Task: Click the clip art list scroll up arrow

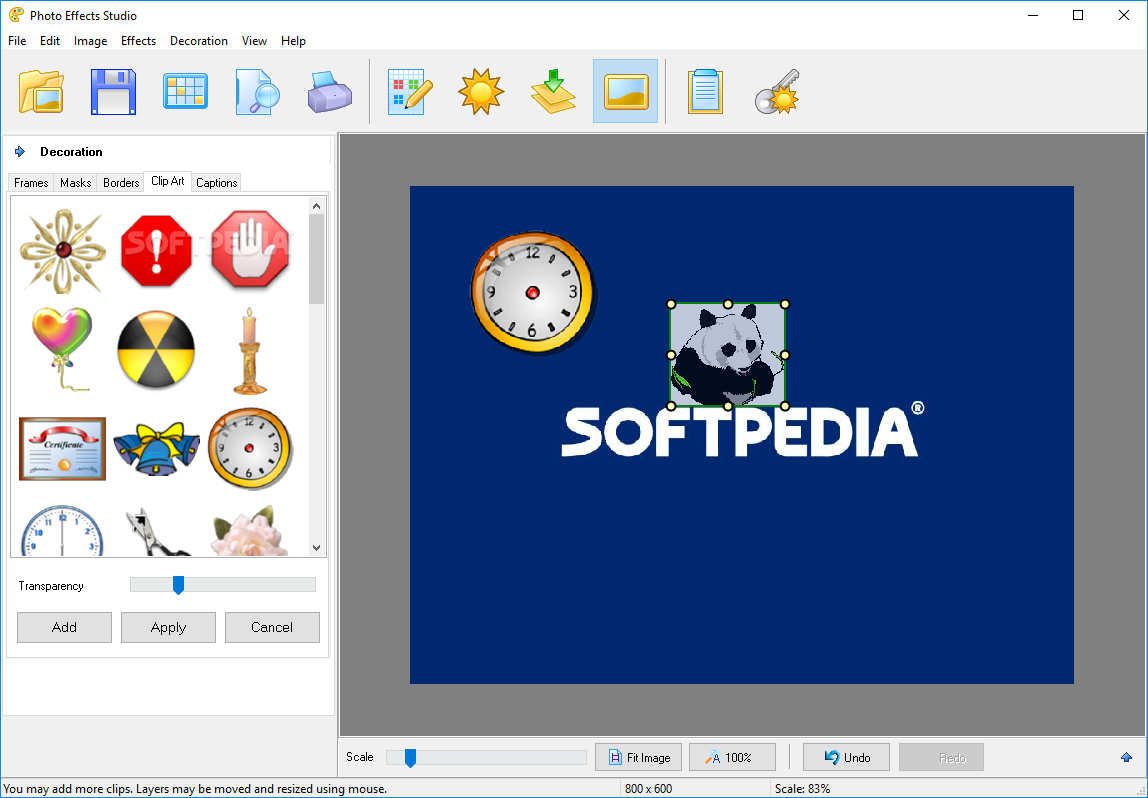Action: [316, 206]
